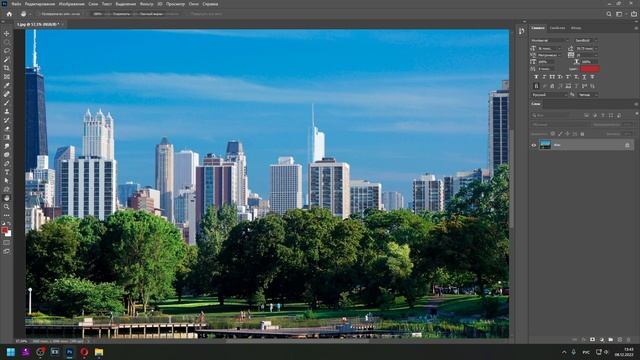Select the Gradient tool
The height and width of the screenshot is (360, 640).
(7, 137)
